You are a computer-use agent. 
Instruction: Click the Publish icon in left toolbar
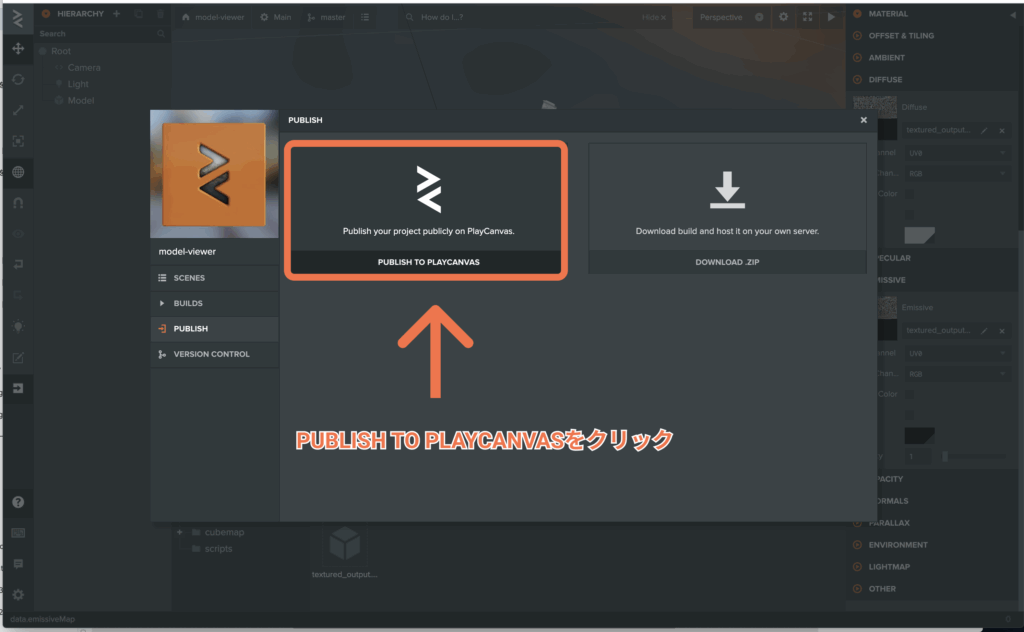(18, 388)
